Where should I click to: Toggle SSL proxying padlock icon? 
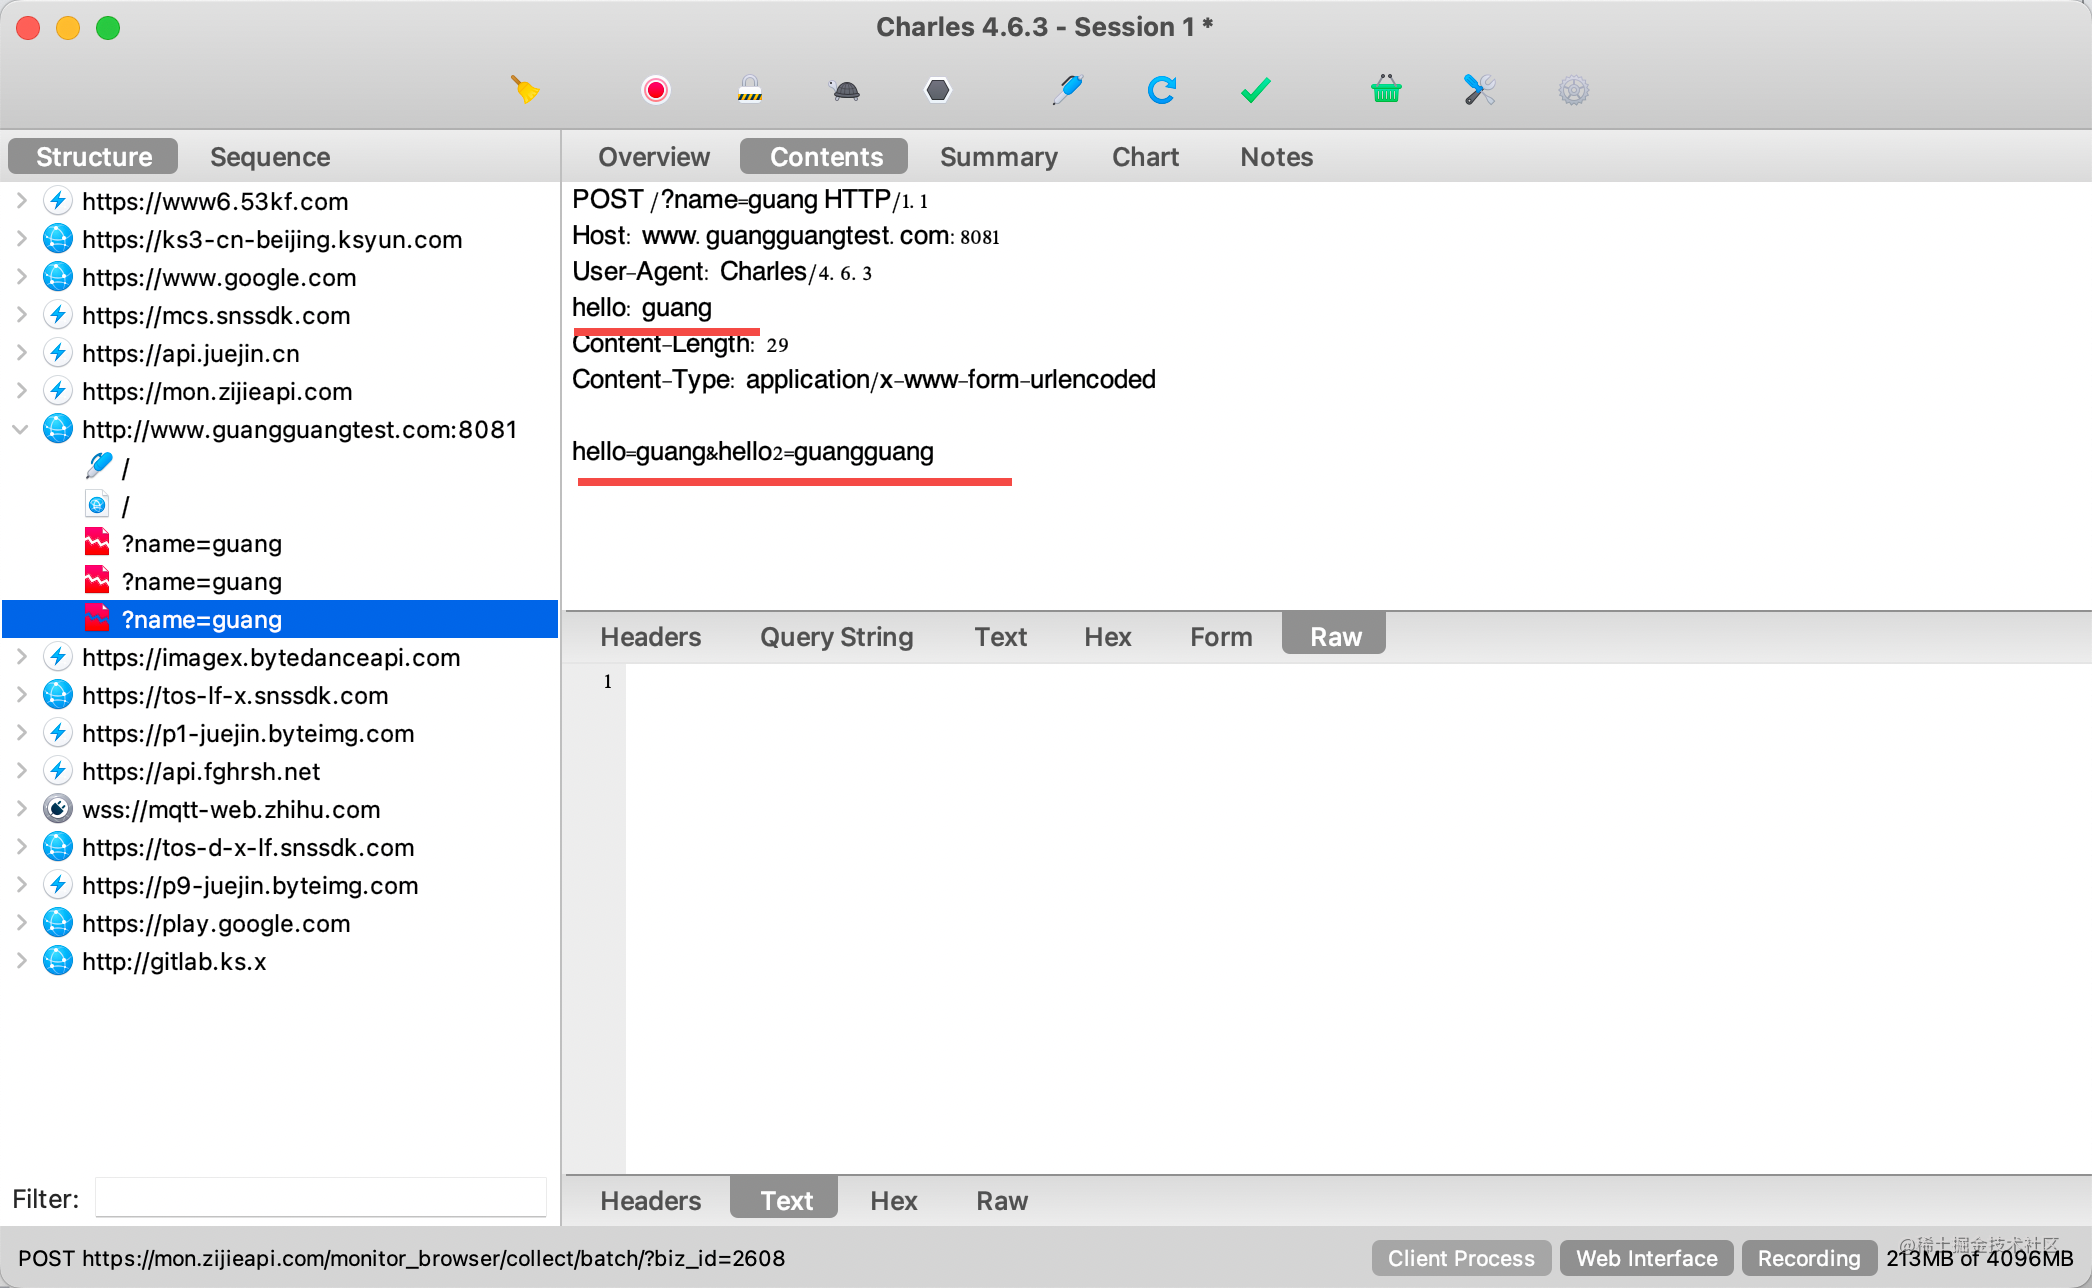click(750, 90)
